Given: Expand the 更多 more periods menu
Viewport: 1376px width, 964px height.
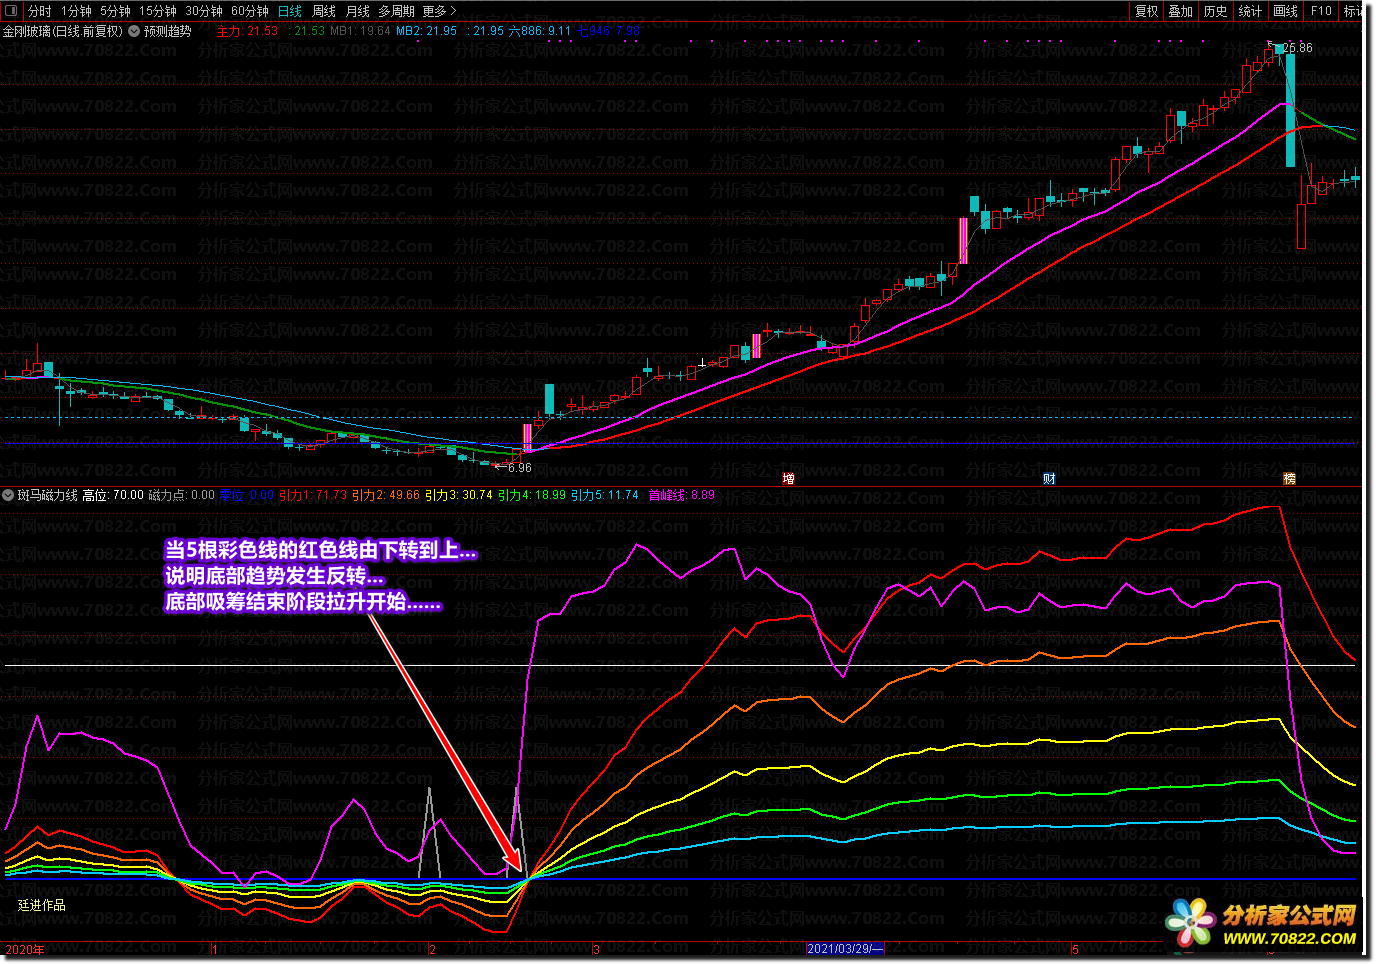Looking at the screenshot, I should 439,11.
